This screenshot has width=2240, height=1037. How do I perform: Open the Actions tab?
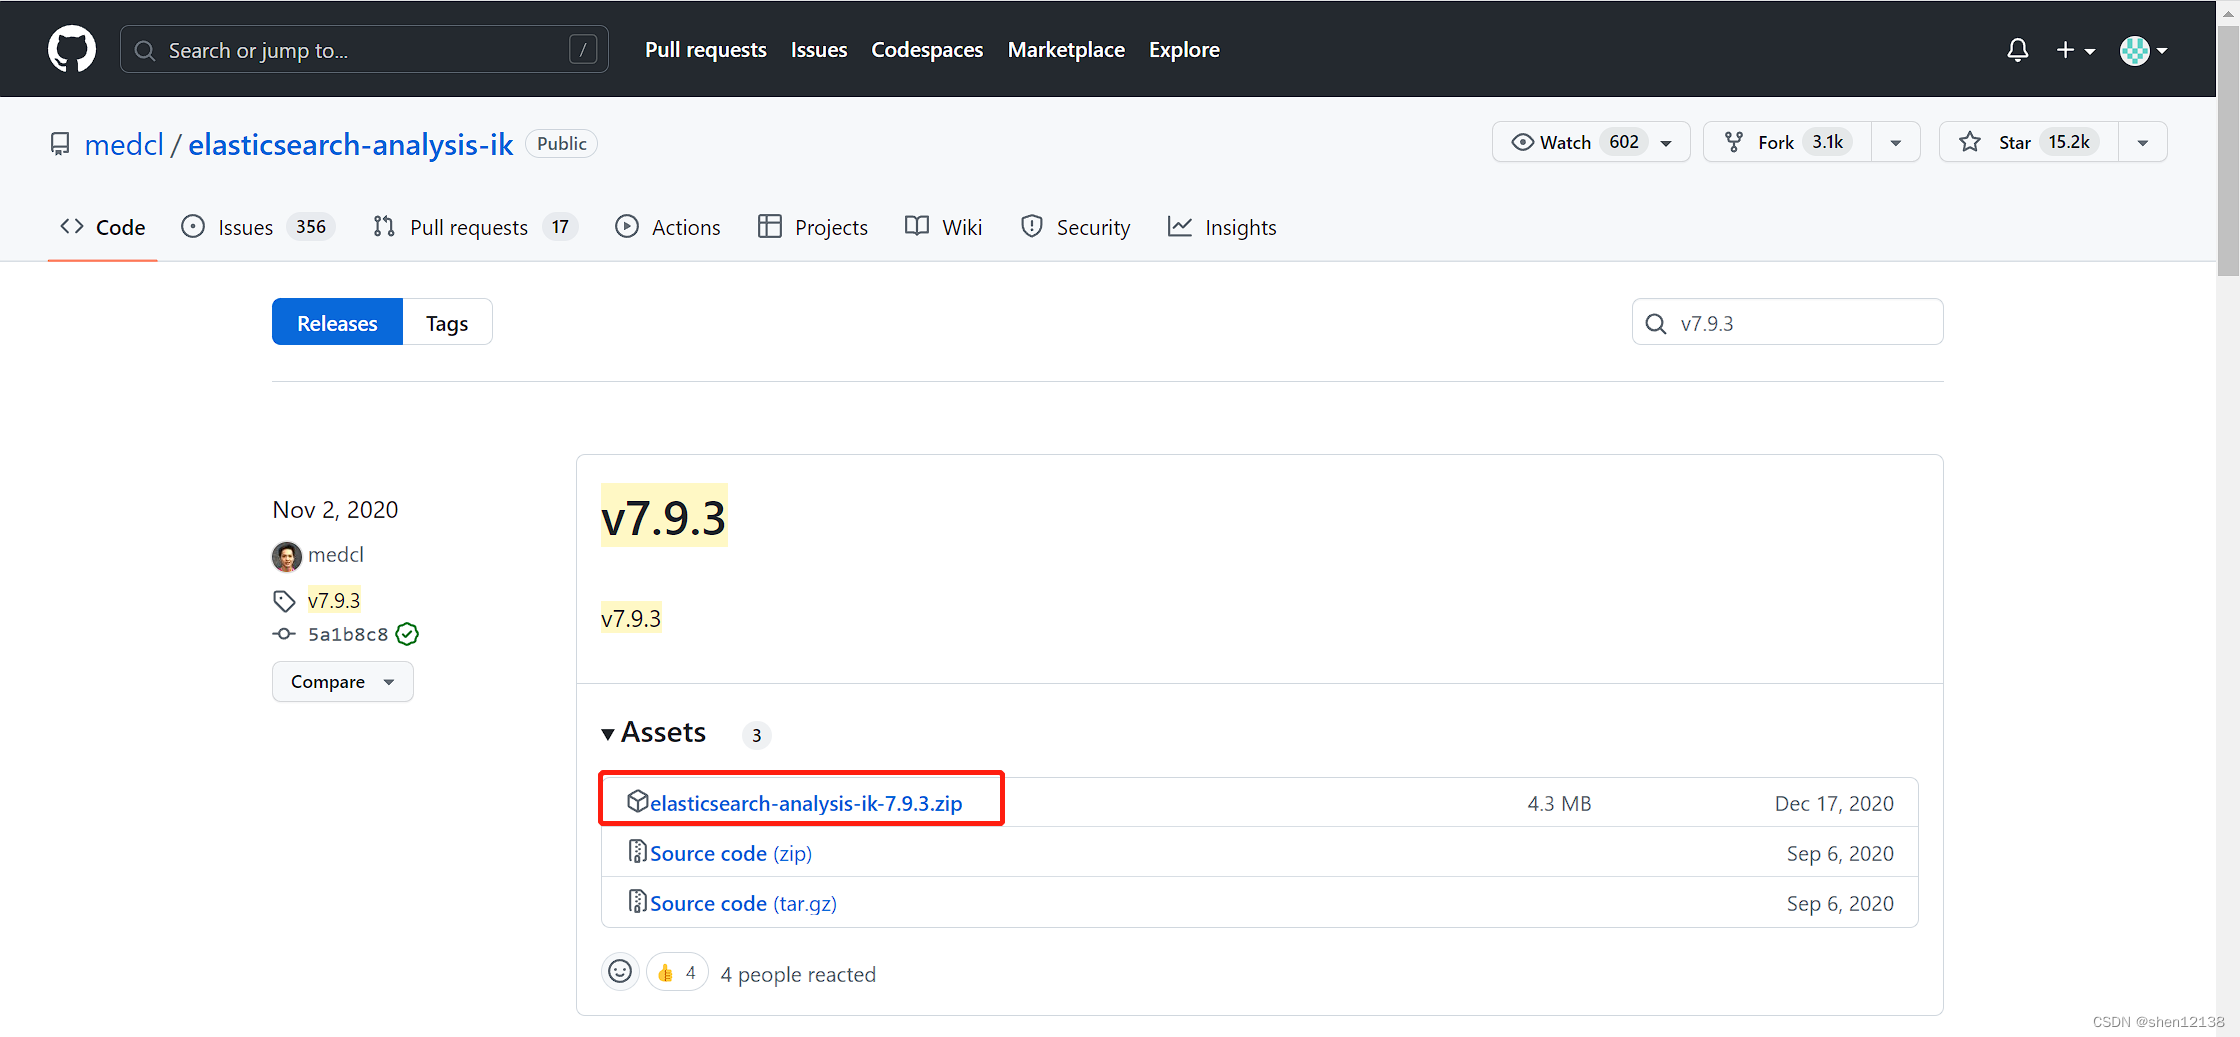point(668,227)
